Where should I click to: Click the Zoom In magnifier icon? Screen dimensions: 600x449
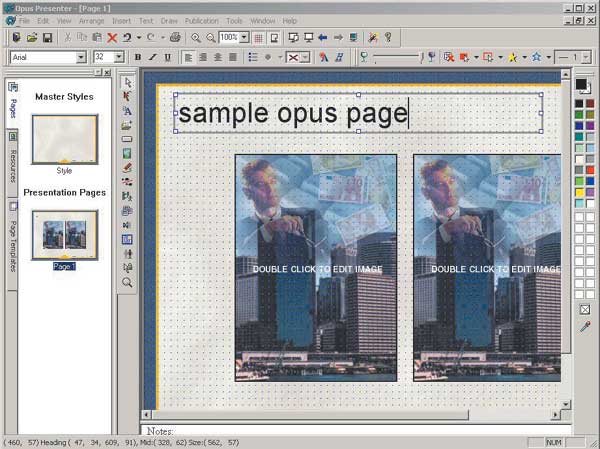coord(196,38)
